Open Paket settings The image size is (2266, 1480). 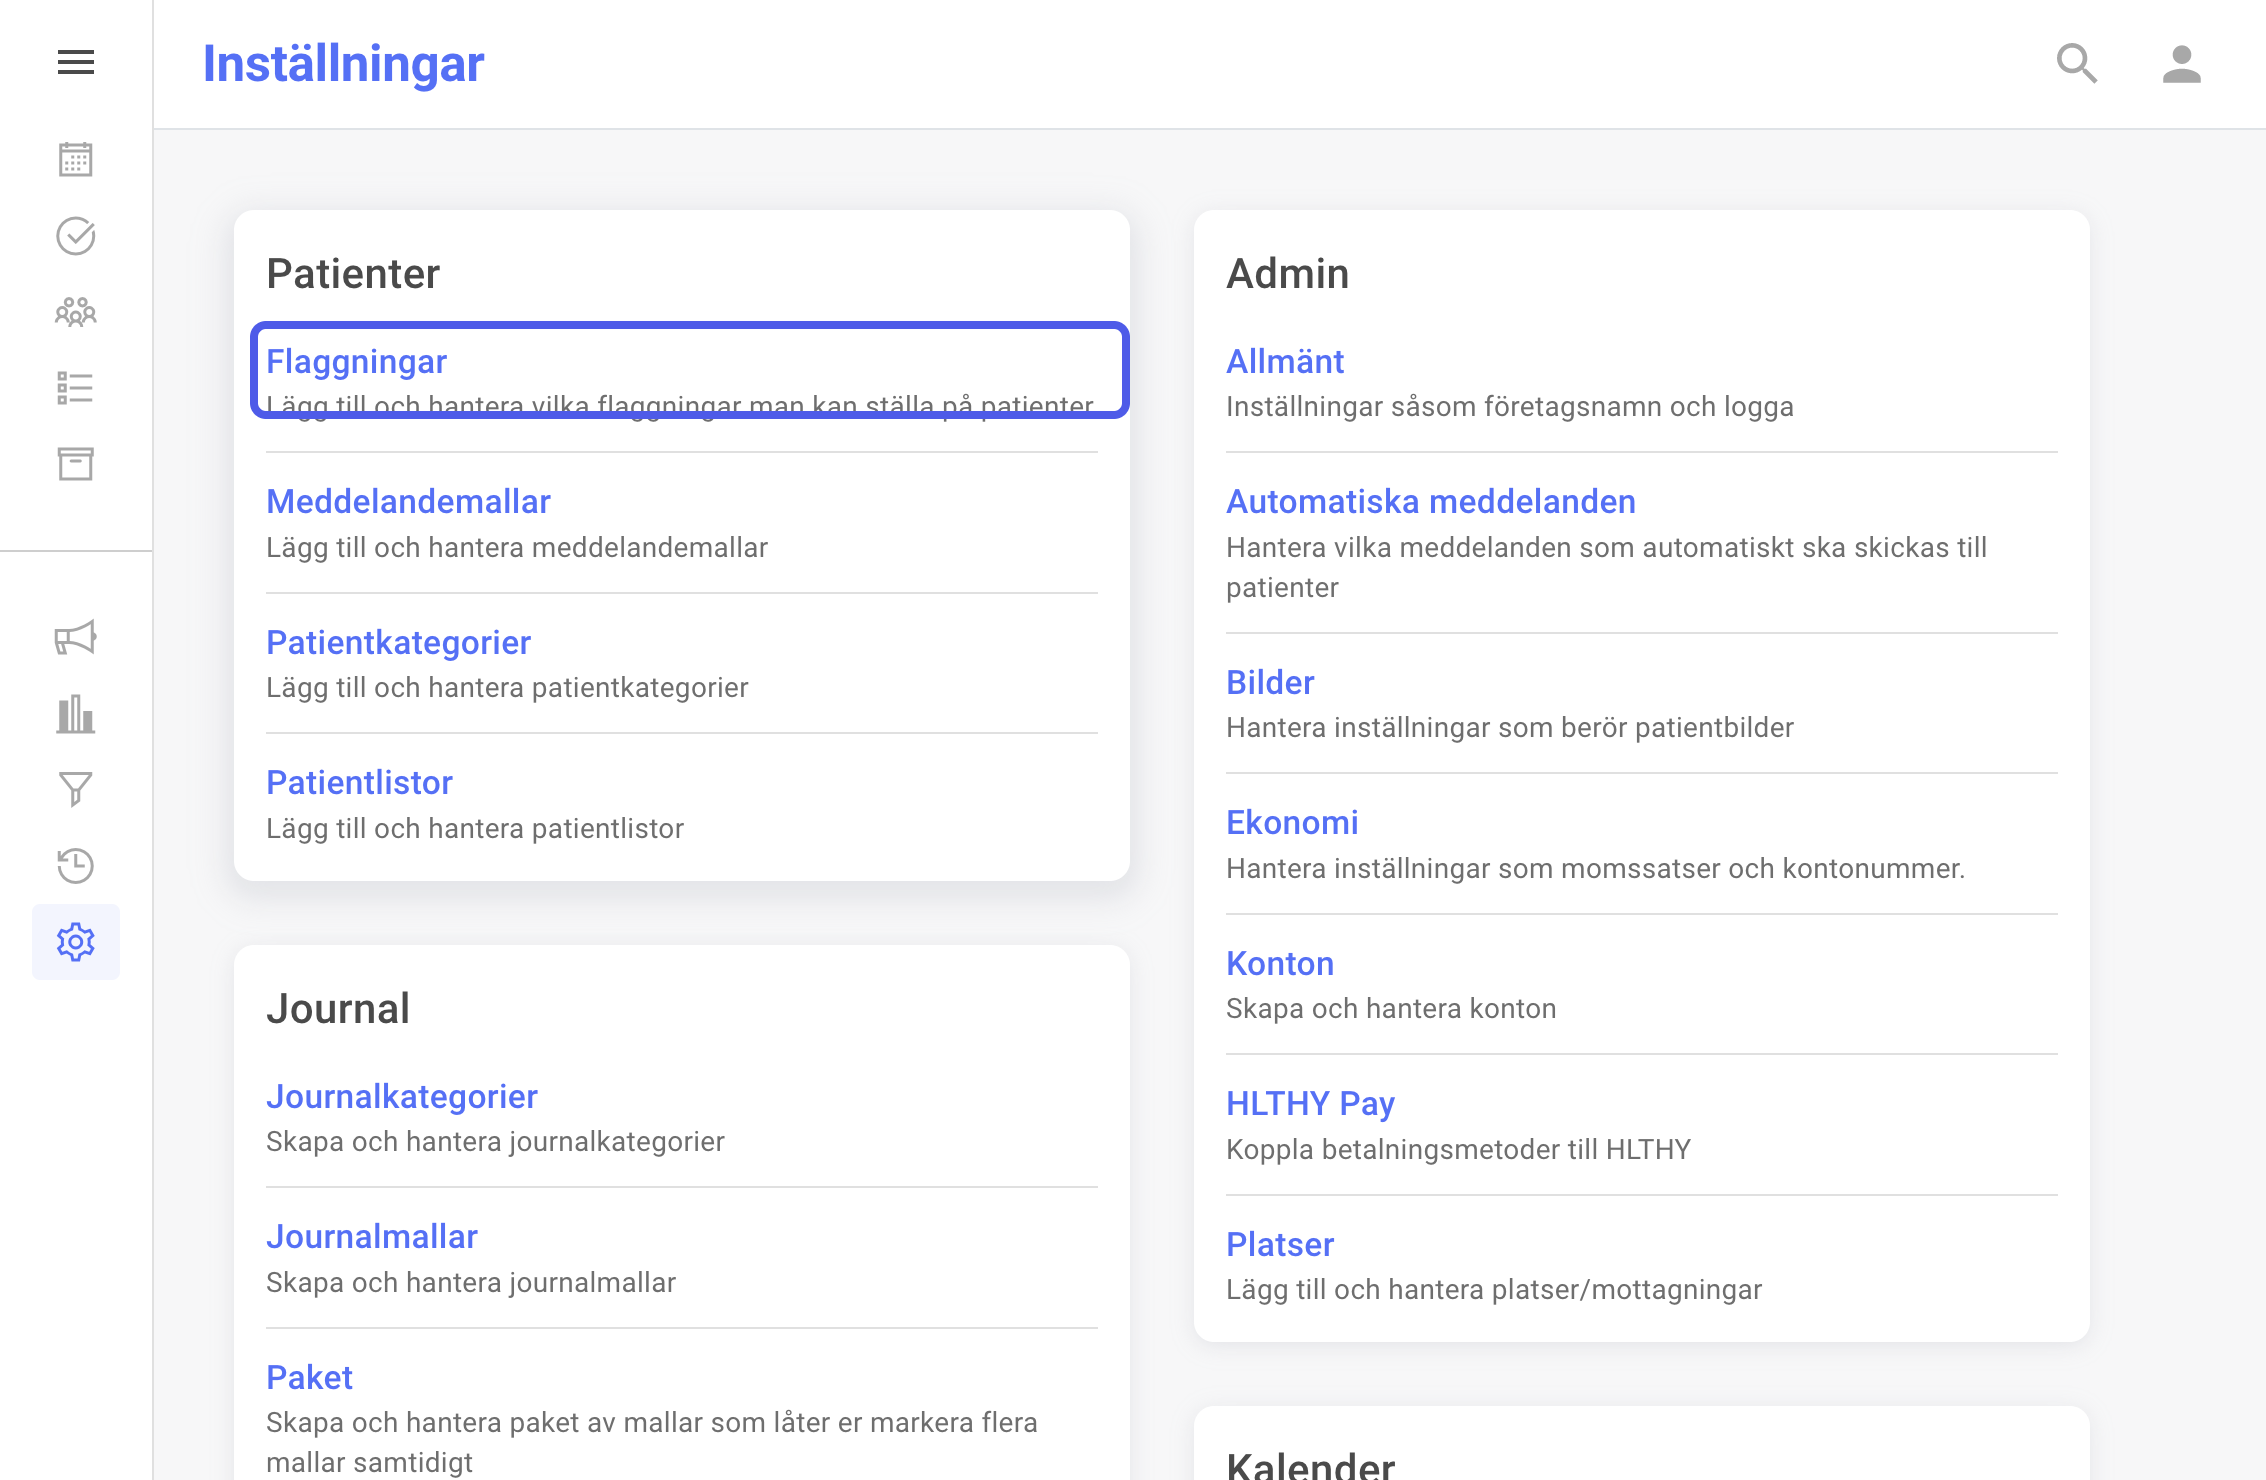coord(310,1378)
